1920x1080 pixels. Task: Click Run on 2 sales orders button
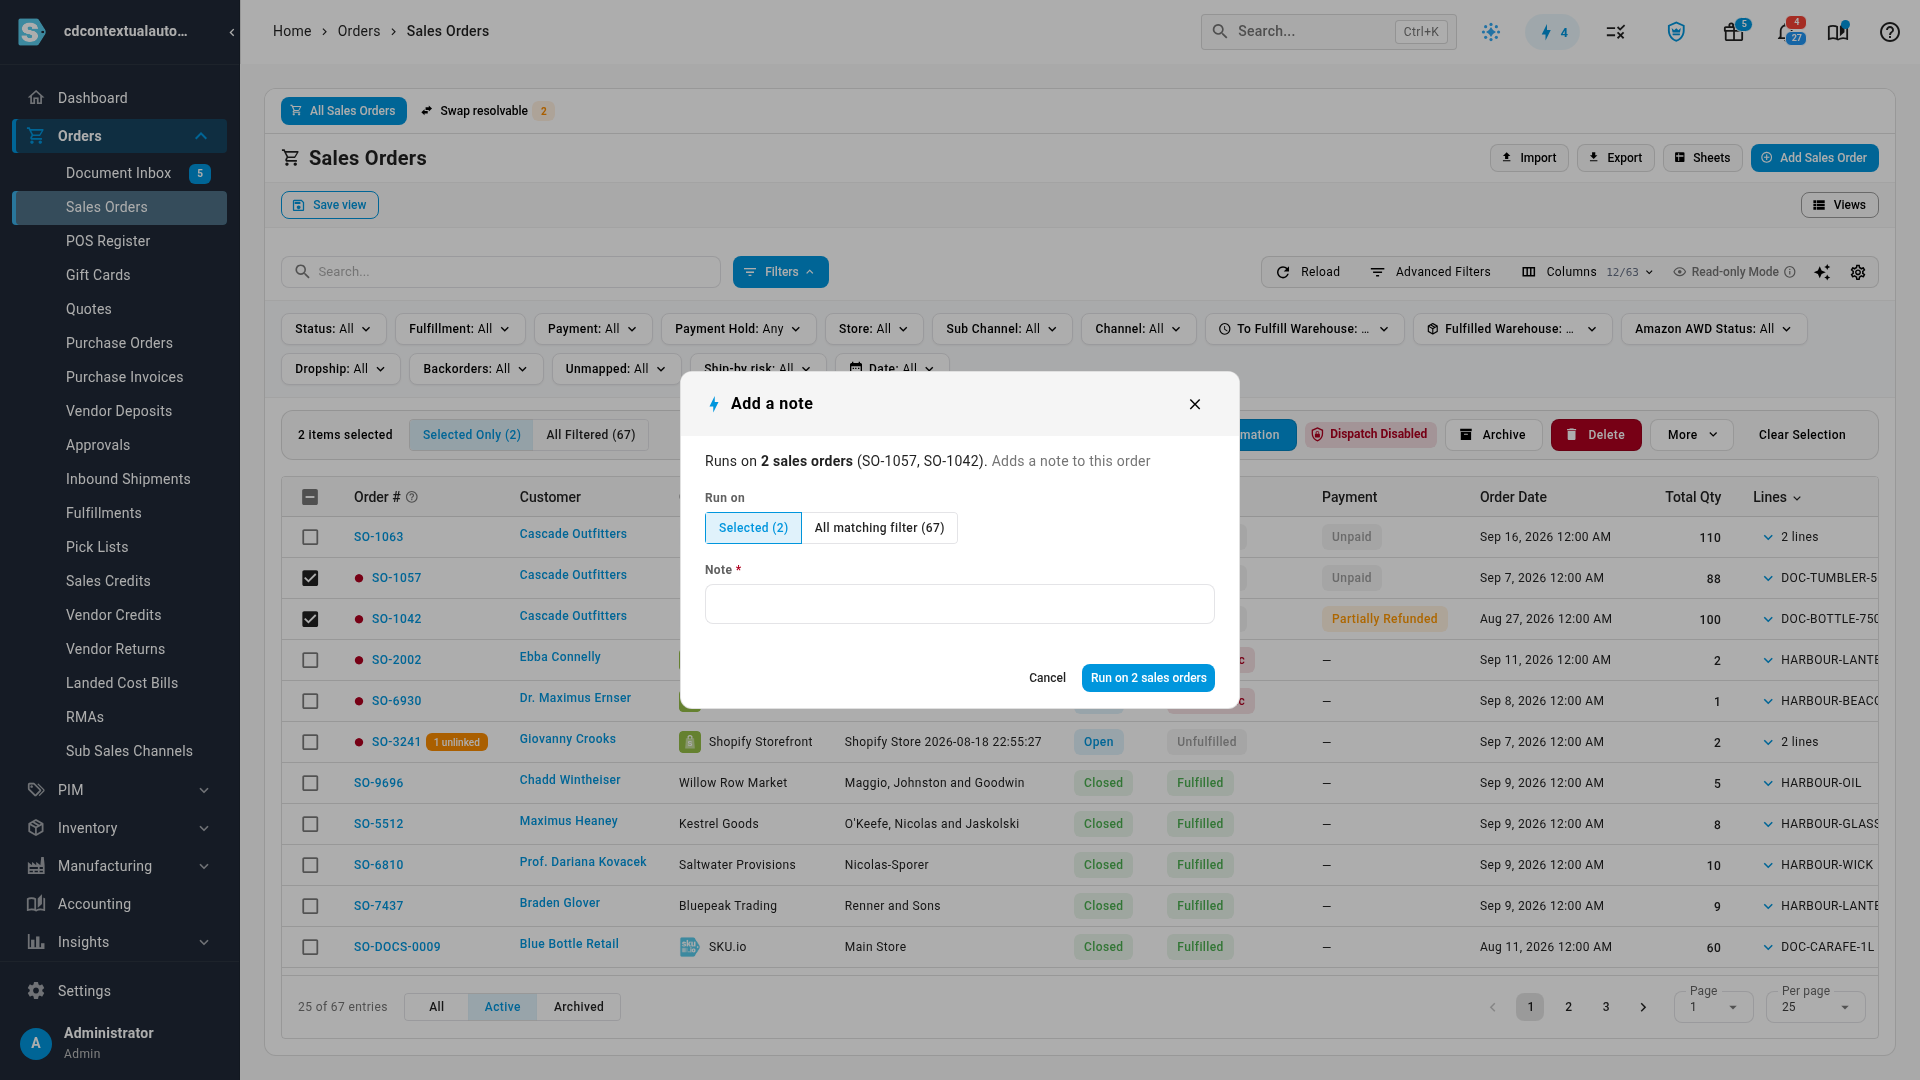[x=1148, y=678]
